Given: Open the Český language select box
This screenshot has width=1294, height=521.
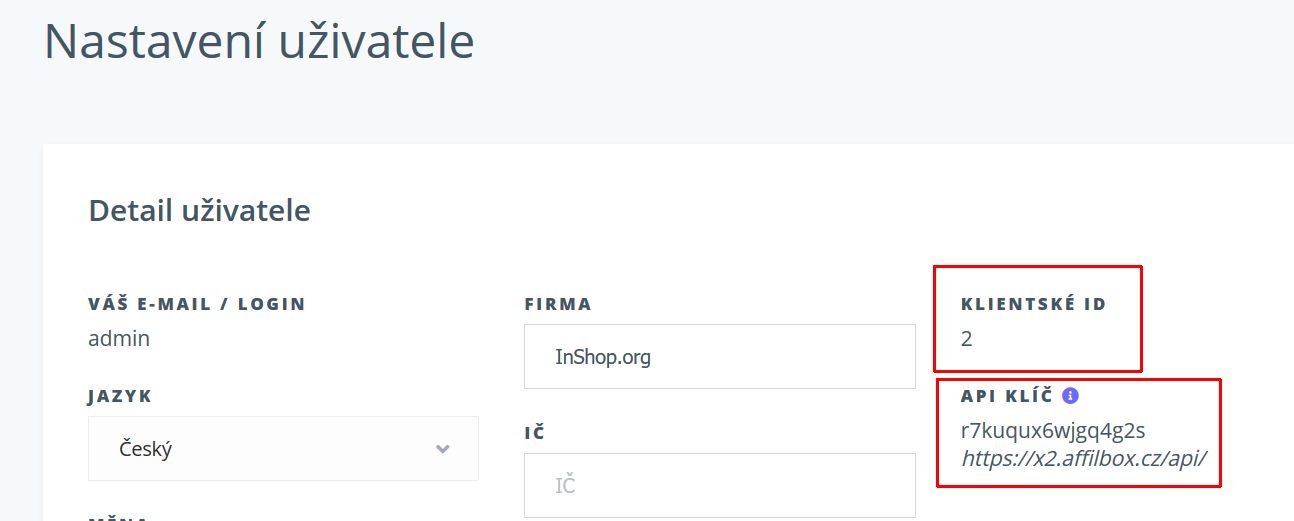Looking at the screenshot, I should coord(283,449).
